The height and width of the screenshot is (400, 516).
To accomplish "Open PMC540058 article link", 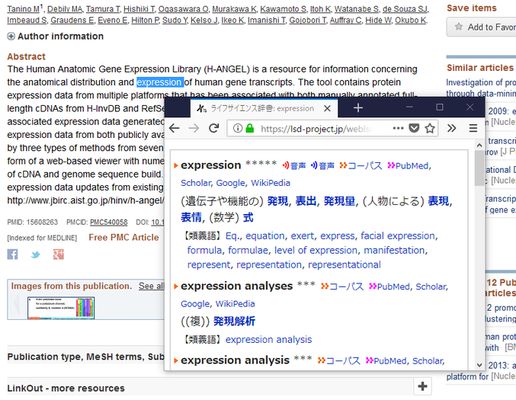I will [x=109, y=222].
